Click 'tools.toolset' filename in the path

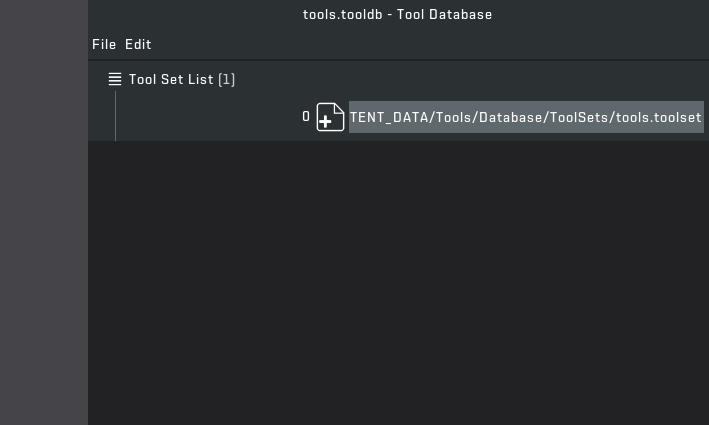pyautogui.click(x=658, y=118)
